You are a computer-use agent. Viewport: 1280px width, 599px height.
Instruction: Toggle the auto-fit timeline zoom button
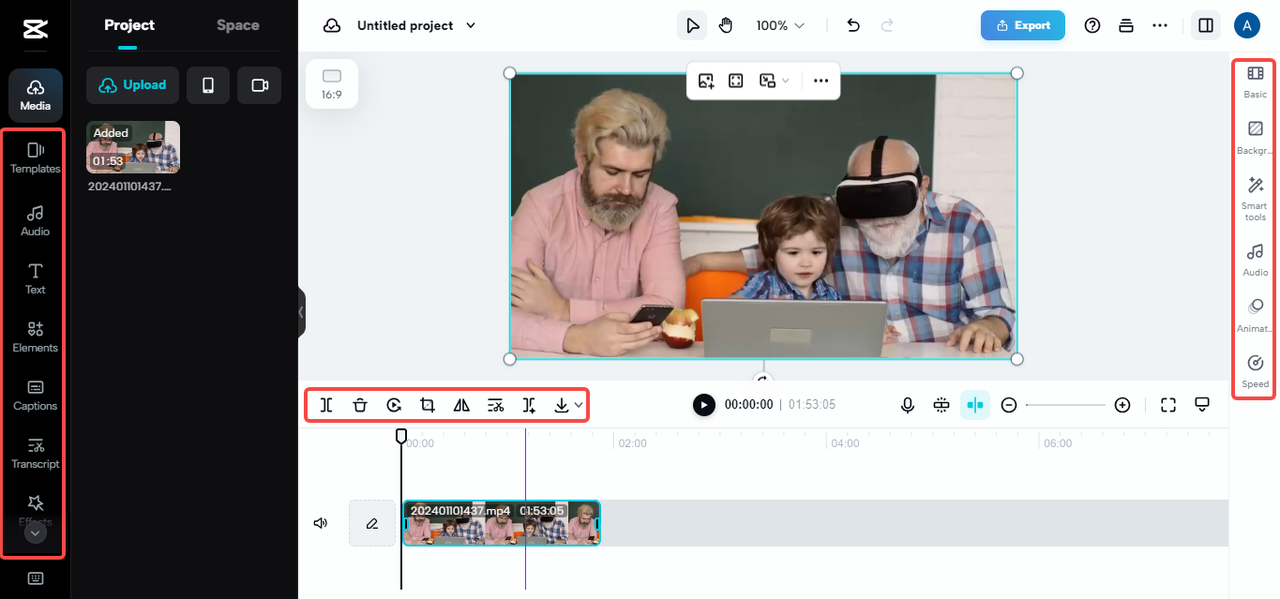tap(975, 405)
